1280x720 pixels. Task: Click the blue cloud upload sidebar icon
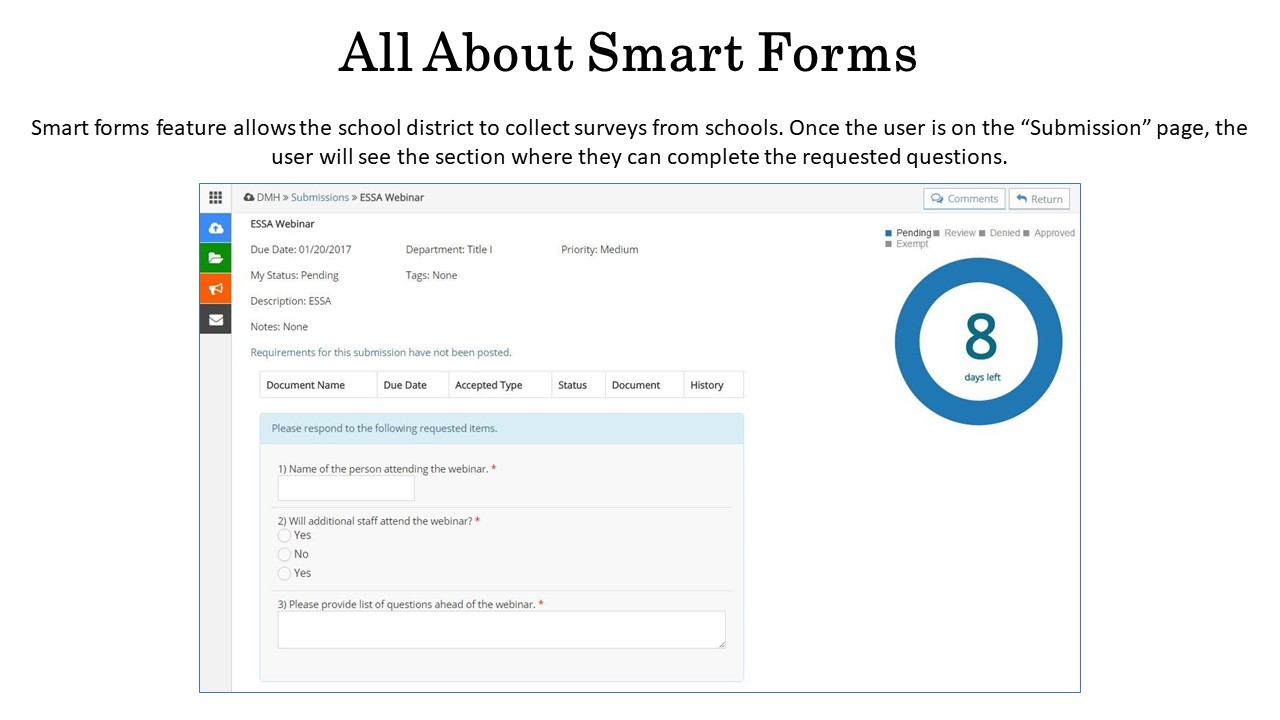(215, 228)
